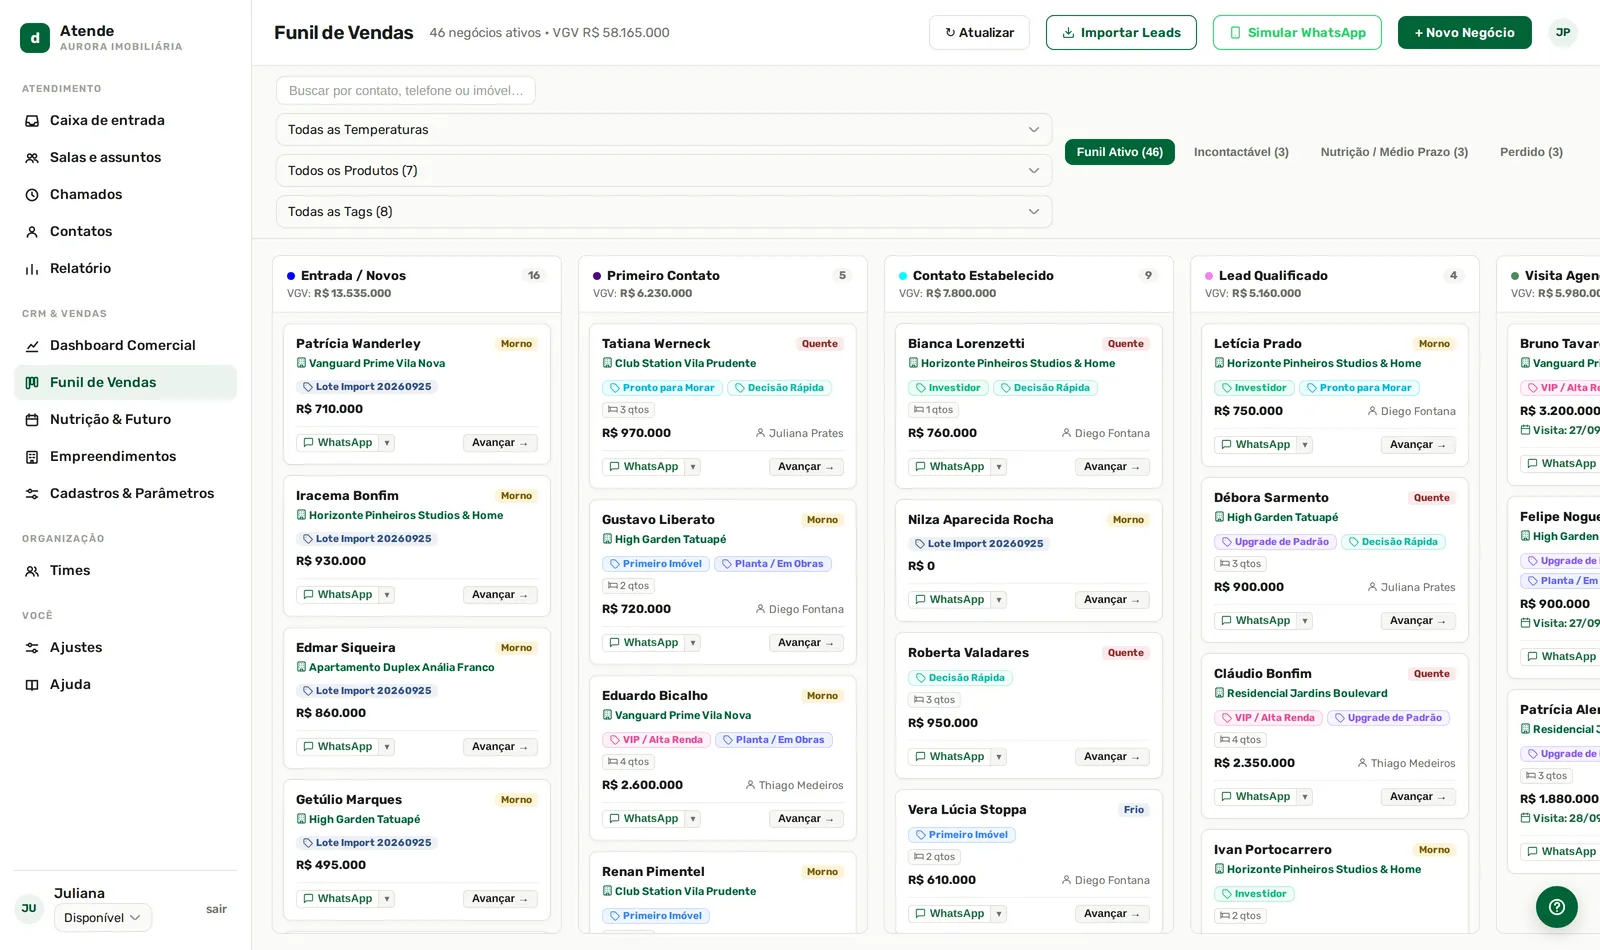Switch to Nutrição / Médio Prazo (3) tab
The image size is (1600, 950).
coord(1394,152)
